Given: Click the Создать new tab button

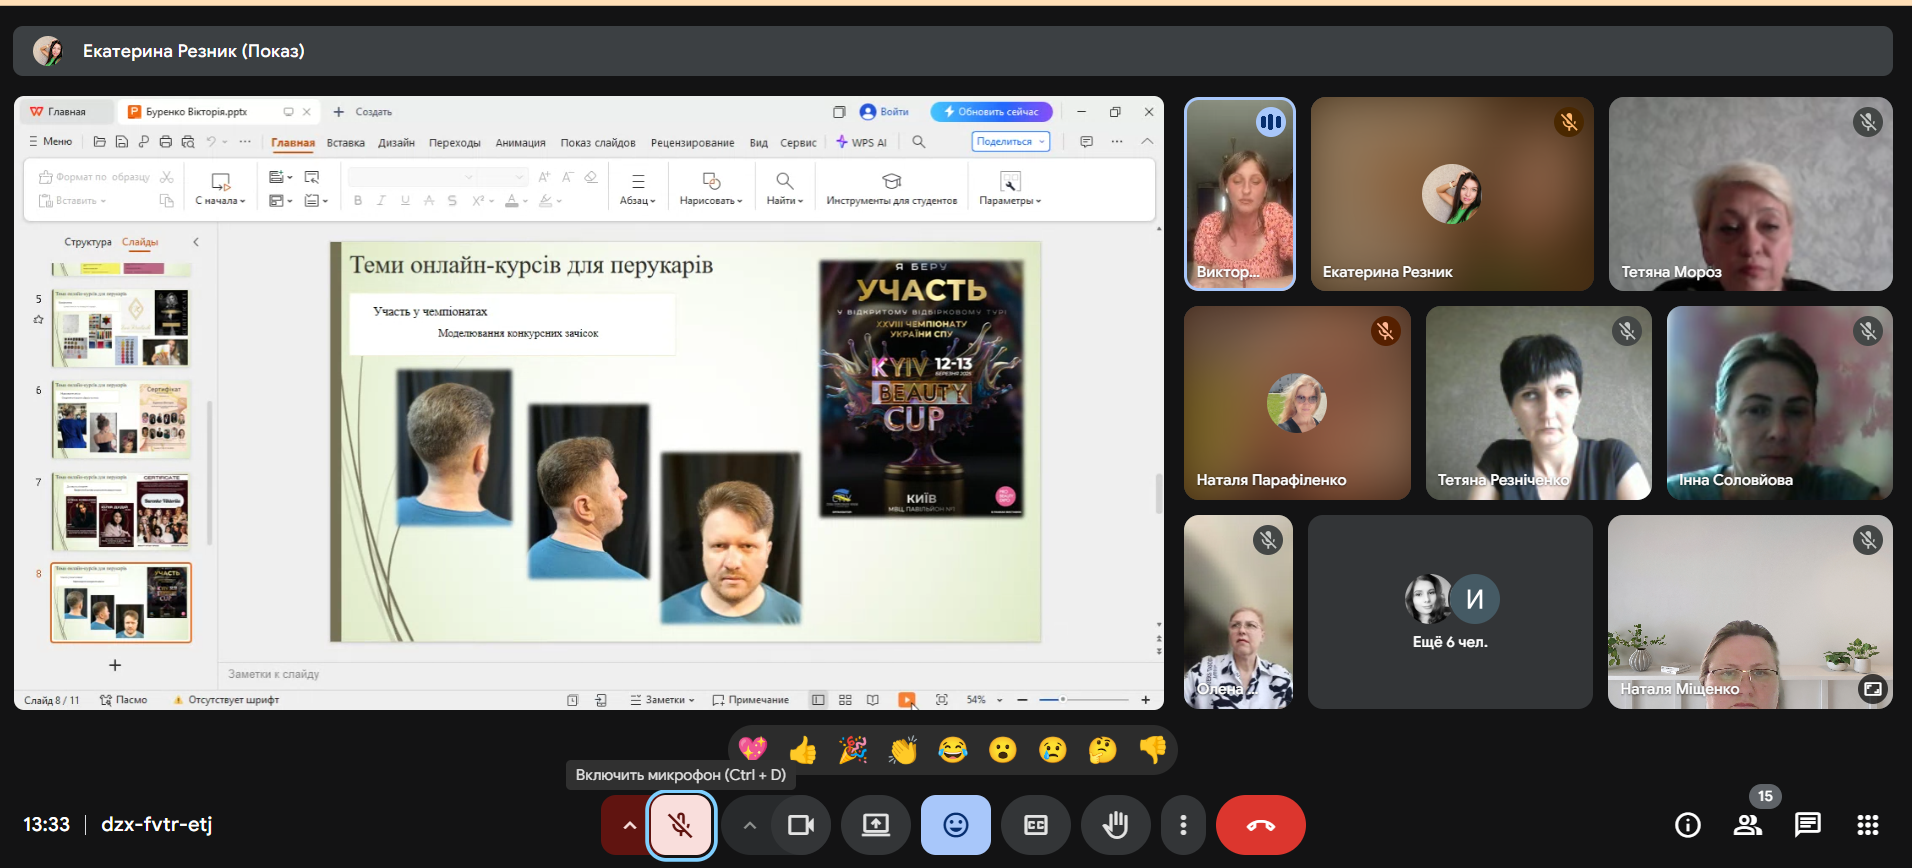Looking at the screenshot, I should pos(363,112).
